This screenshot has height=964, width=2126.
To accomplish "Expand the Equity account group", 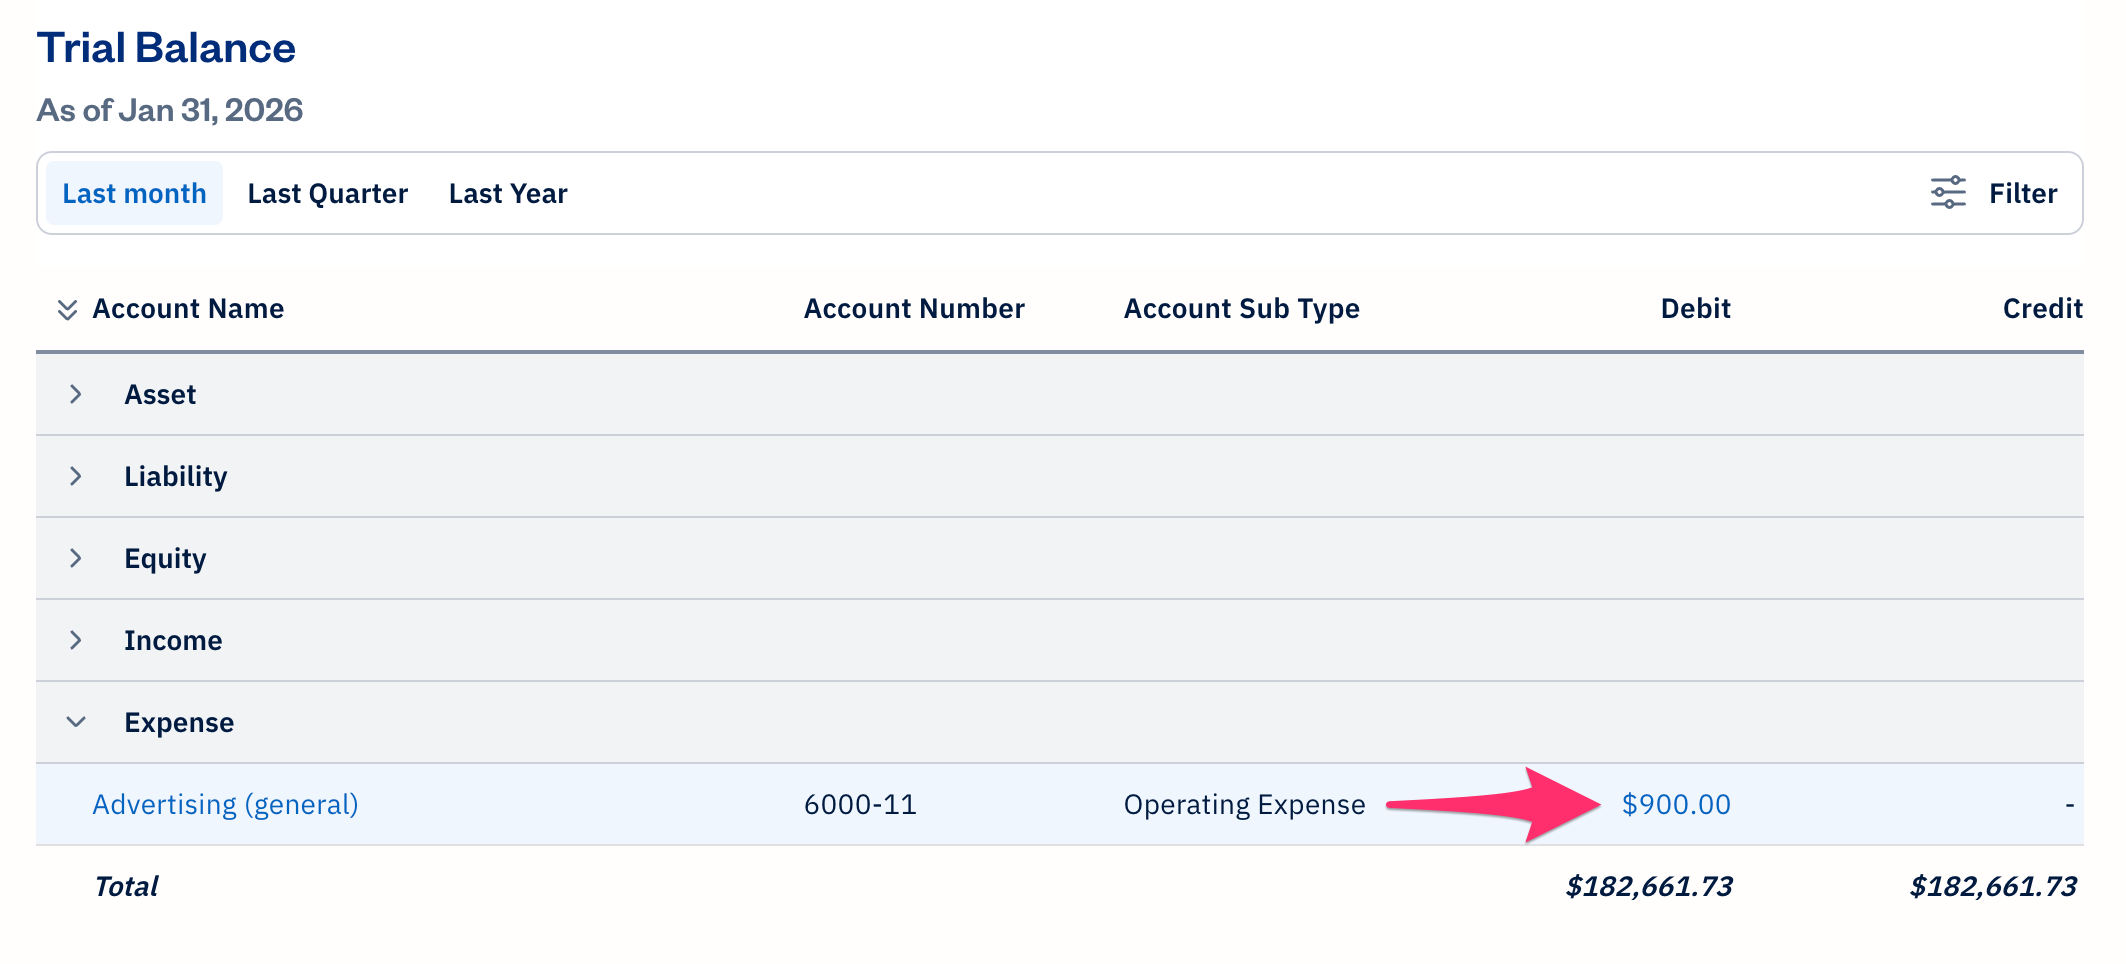I will (x=76, y=558).
